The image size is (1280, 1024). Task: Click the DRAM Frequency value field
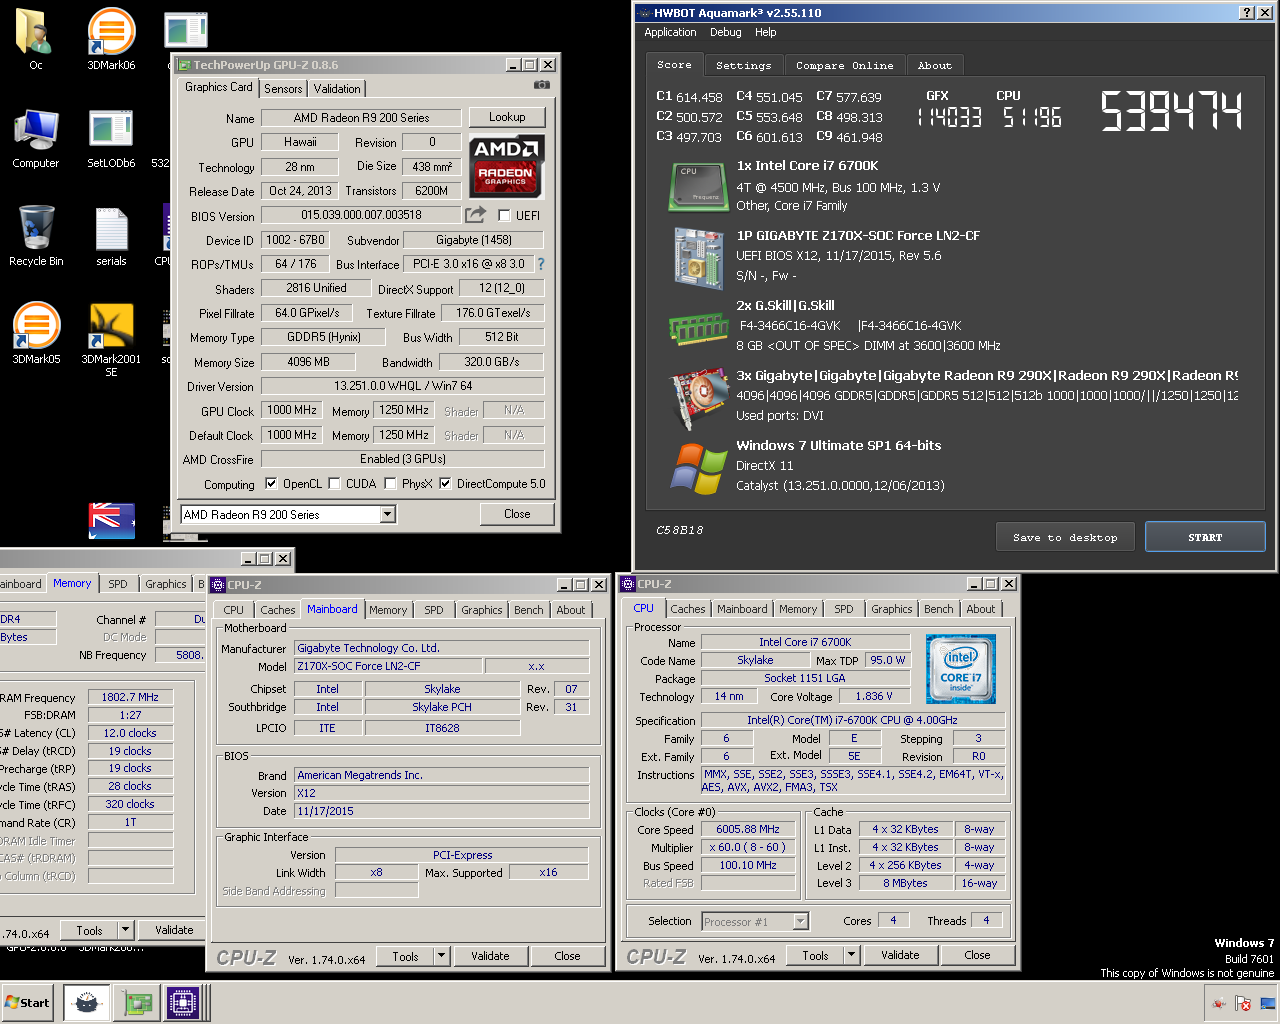click(130, 697)
